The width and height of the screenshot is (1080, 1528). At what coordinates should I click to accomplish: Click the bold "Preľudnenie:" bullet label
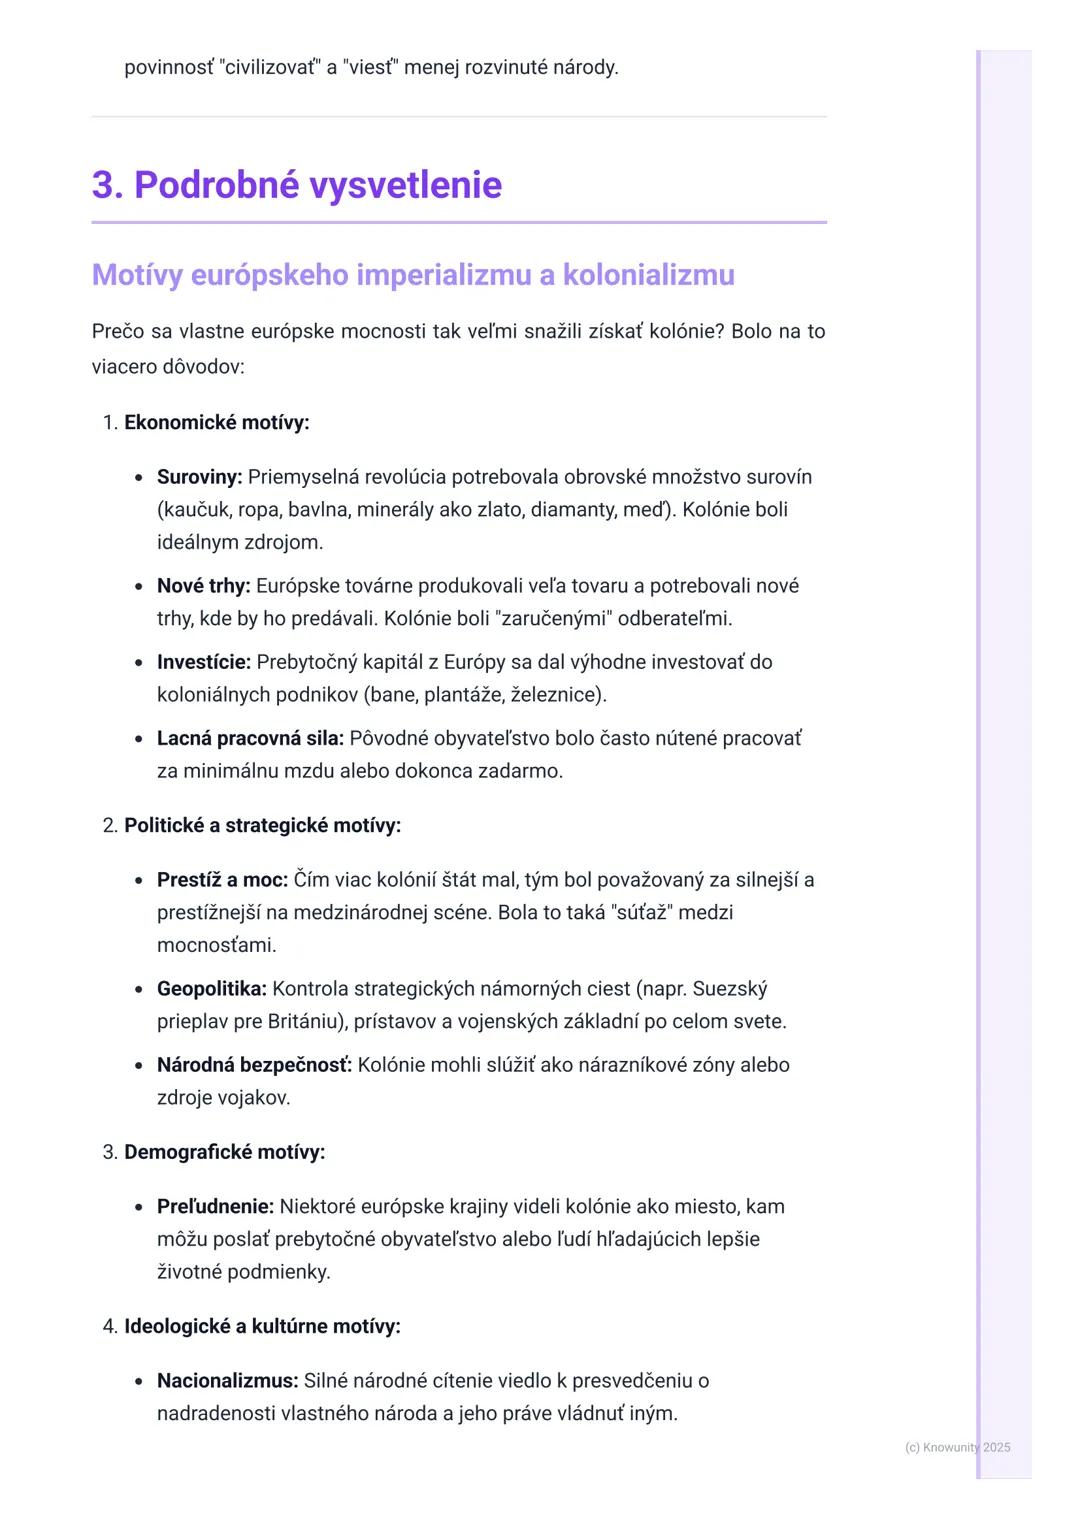[215, 1207]
